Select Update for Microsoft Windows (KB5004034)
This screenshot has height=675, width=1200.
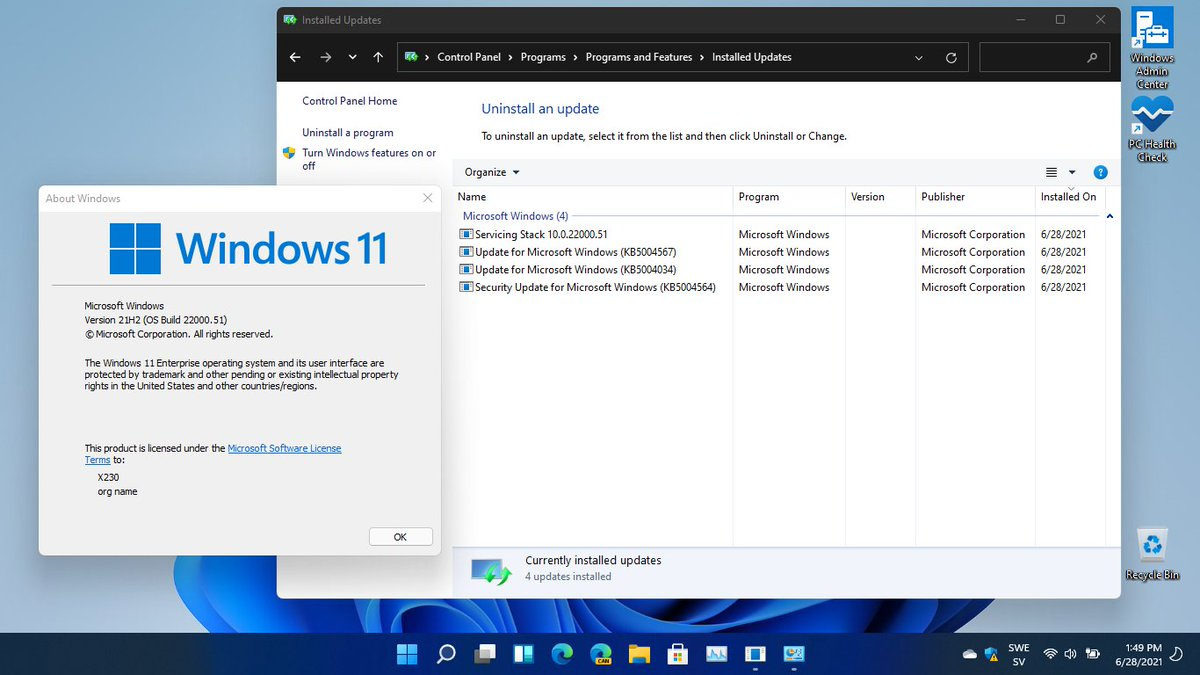tap(779, 270)
